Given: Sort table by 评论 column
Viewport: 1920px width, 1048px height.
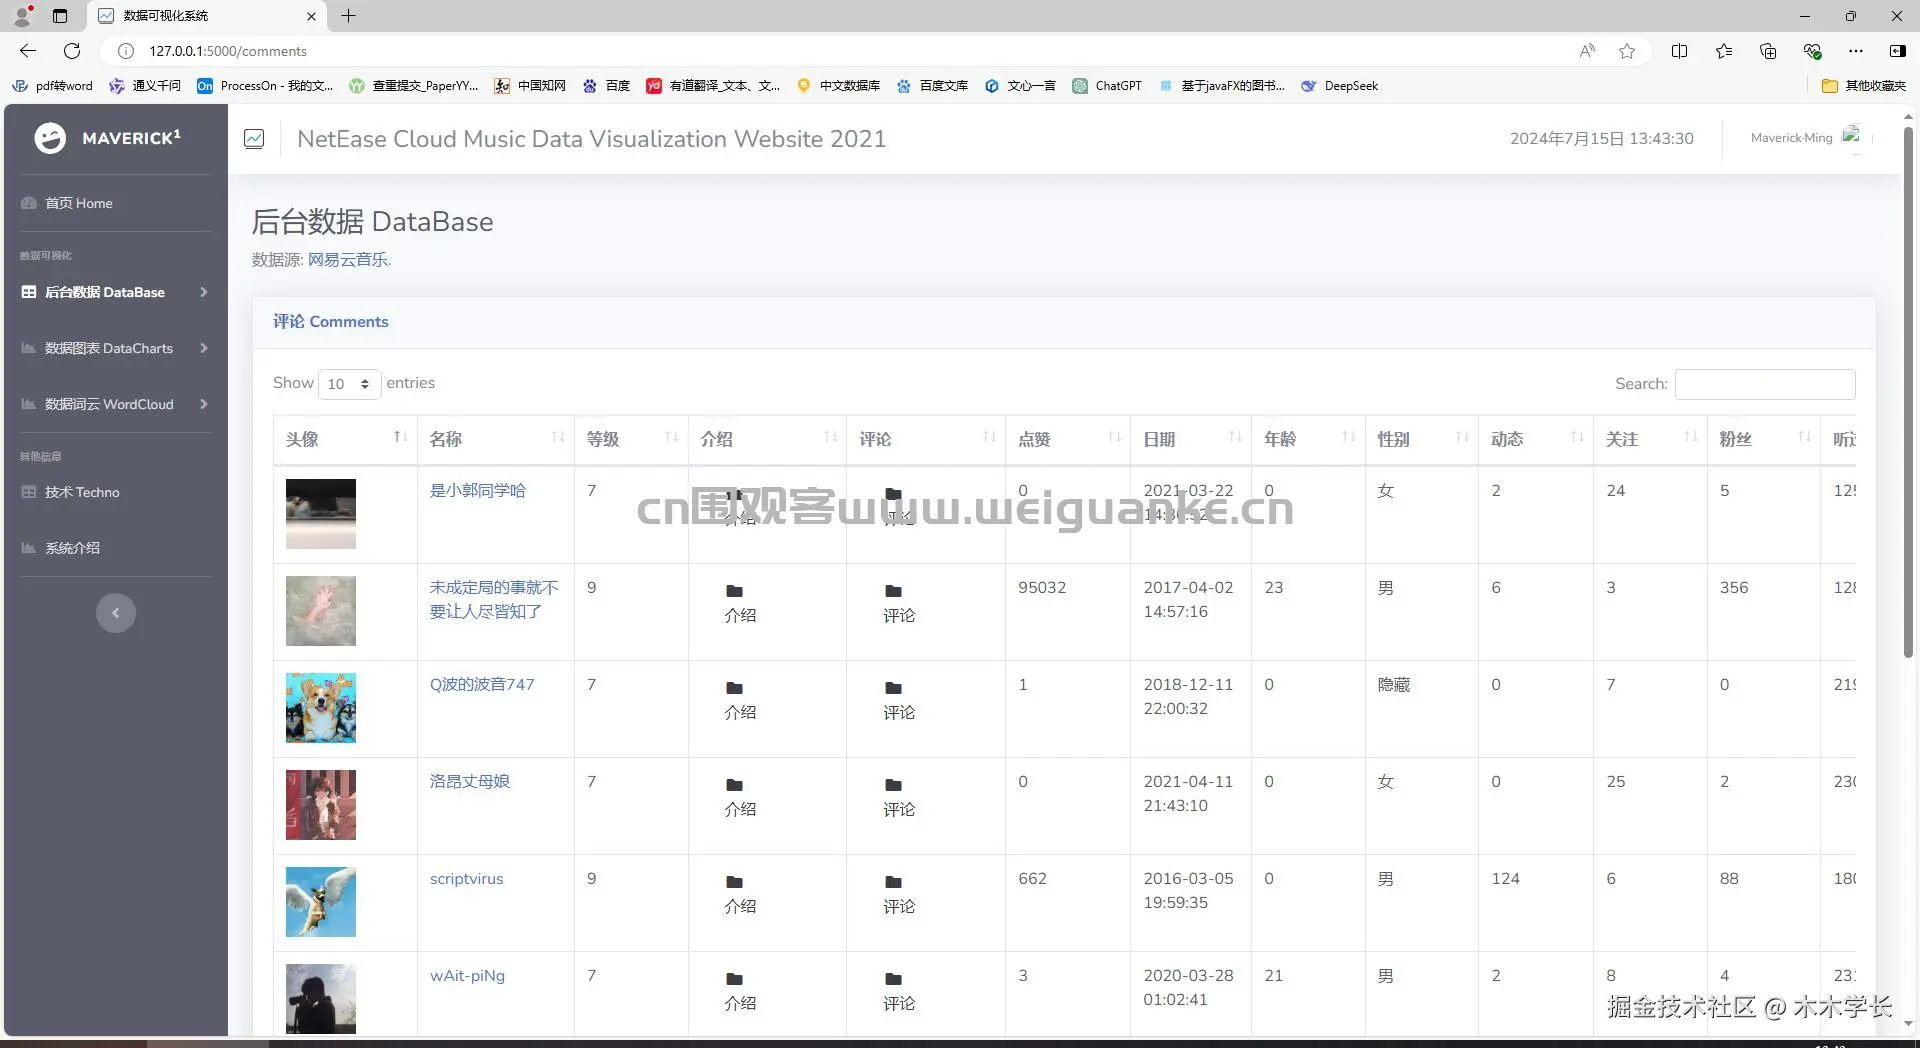Looking at the screenshot, I should point(926,439).
